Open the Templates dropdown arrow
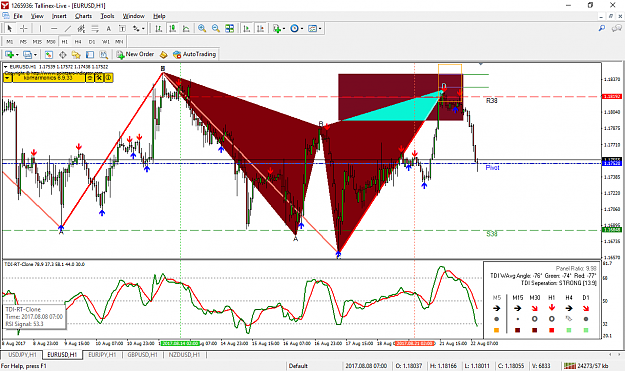 320,29
